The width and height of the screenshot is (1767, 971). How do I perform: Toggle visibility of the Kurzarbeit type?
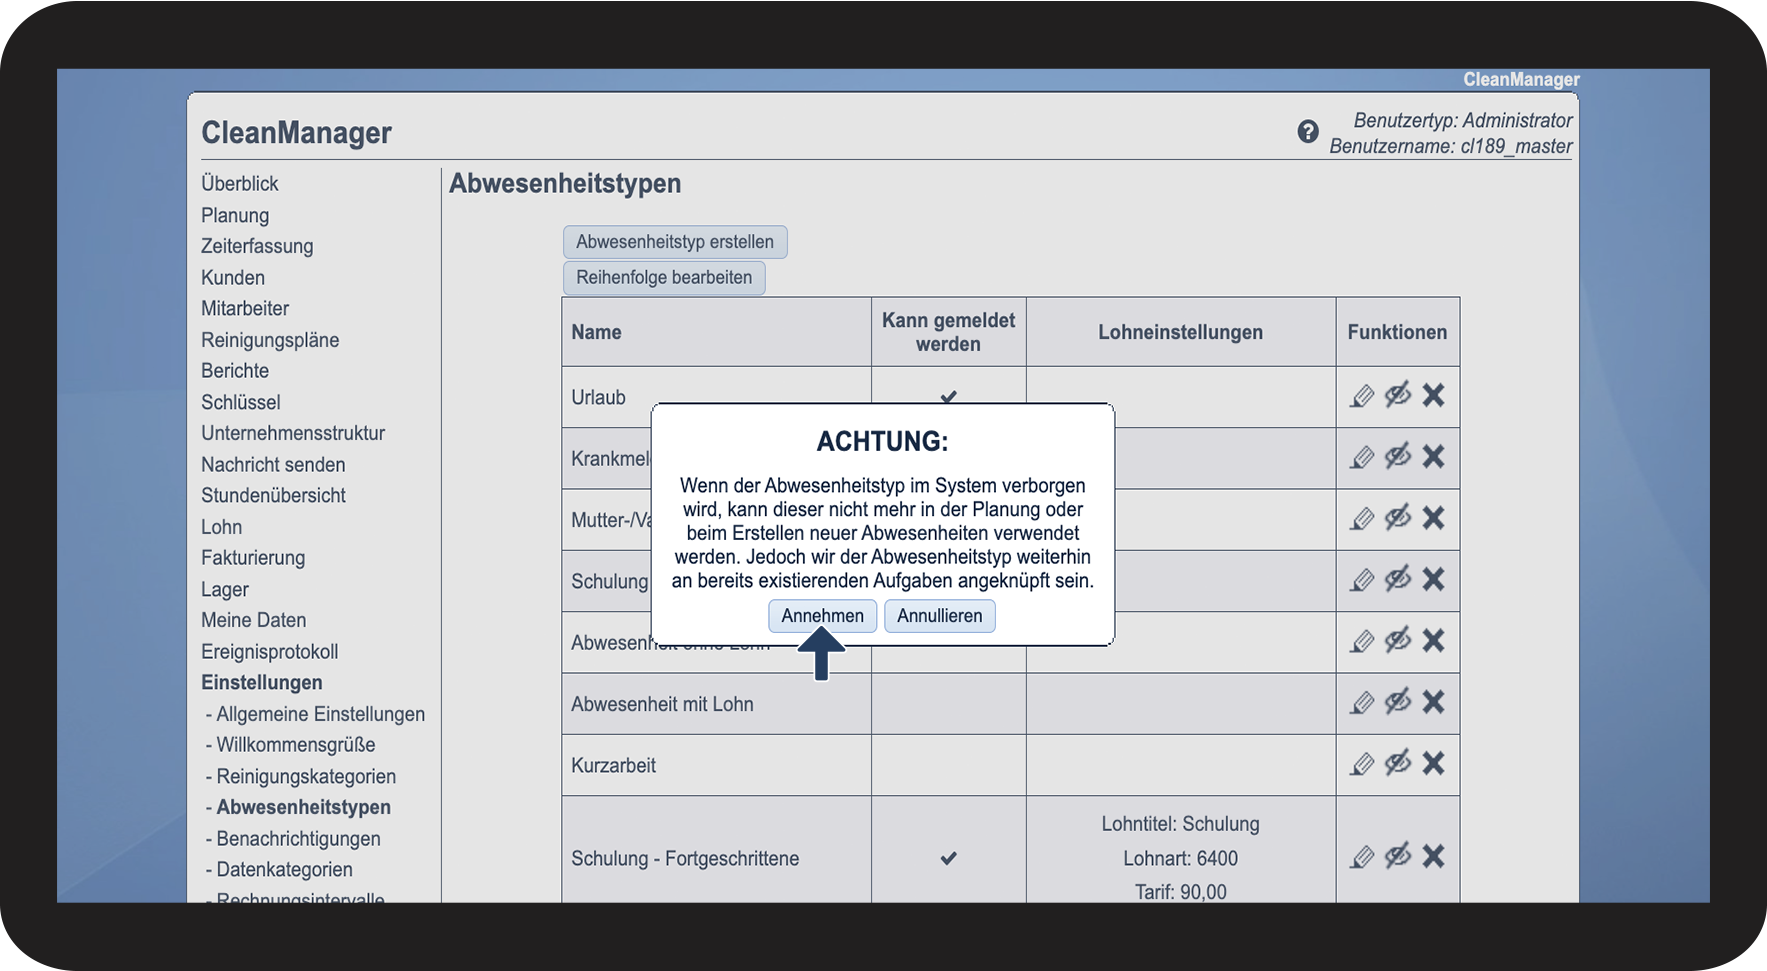tap(1398, 763)
